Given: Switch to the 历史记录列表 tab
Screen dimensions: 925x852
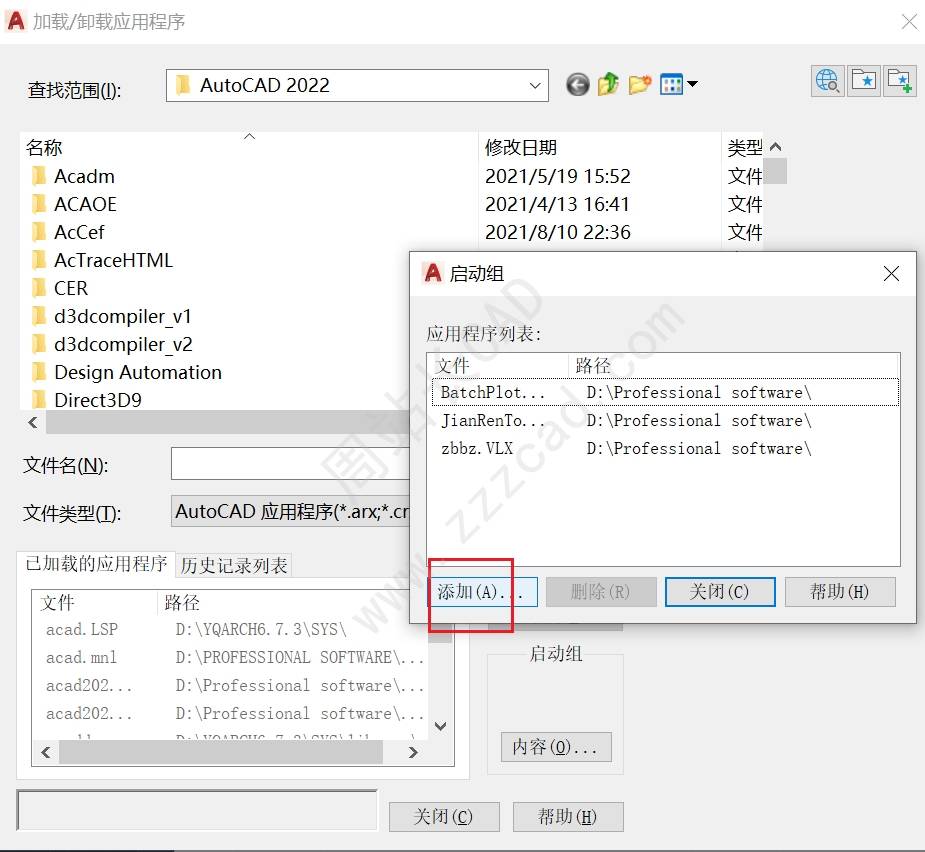Looking at the screenshot, I should [x=234, y=565].
